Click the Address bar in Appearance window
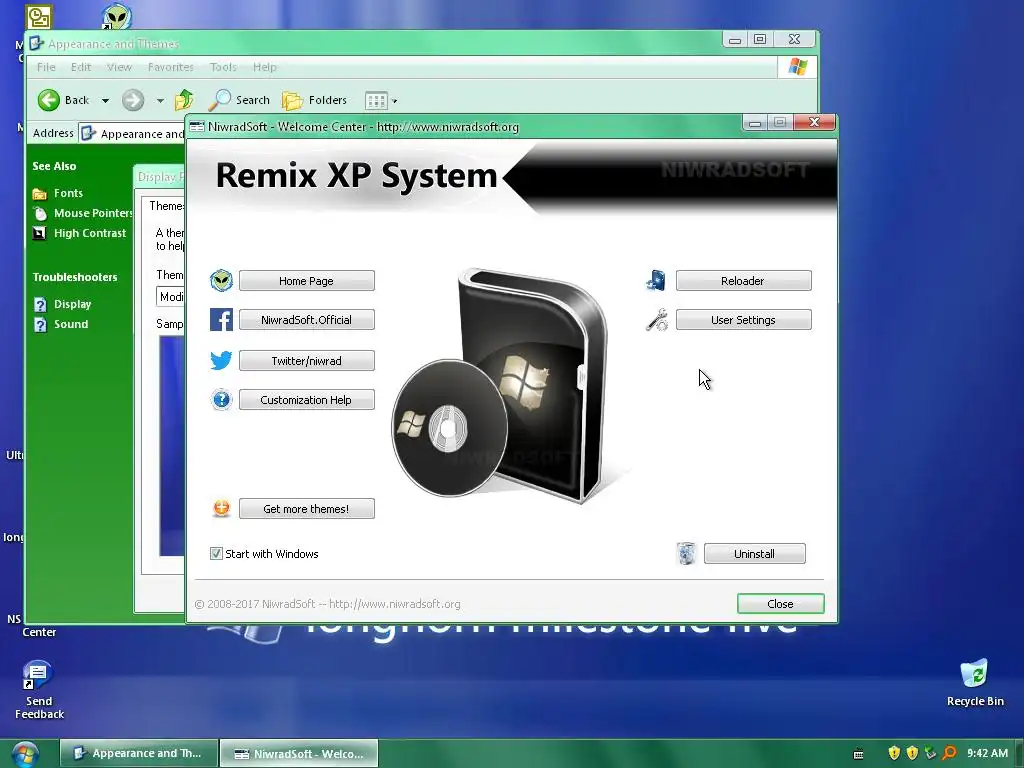Screen dimensions: 1024x768 (131, 133)
